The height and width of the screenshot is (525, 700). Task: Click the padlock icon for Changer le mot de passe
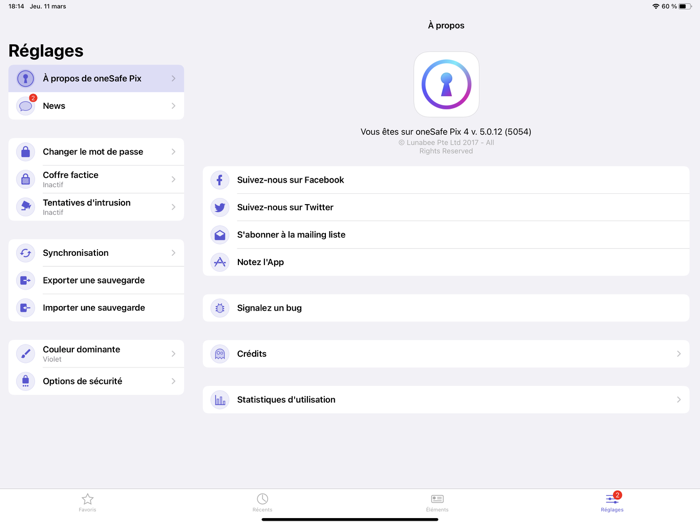coord(25,152)
